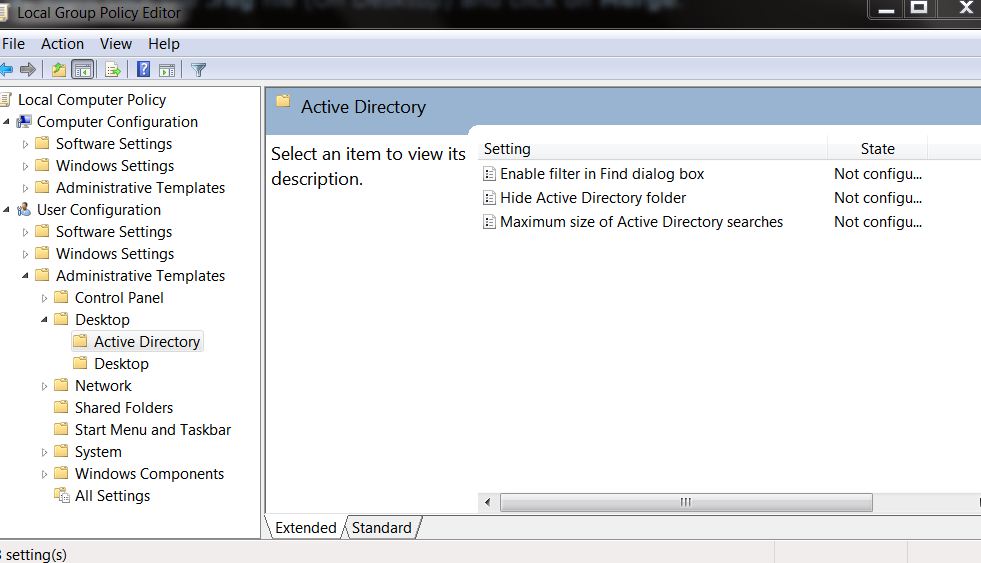
Task: Toggle the Show/Hide Console Tree button
Action: pyautogui.click(x=83, y=69)
